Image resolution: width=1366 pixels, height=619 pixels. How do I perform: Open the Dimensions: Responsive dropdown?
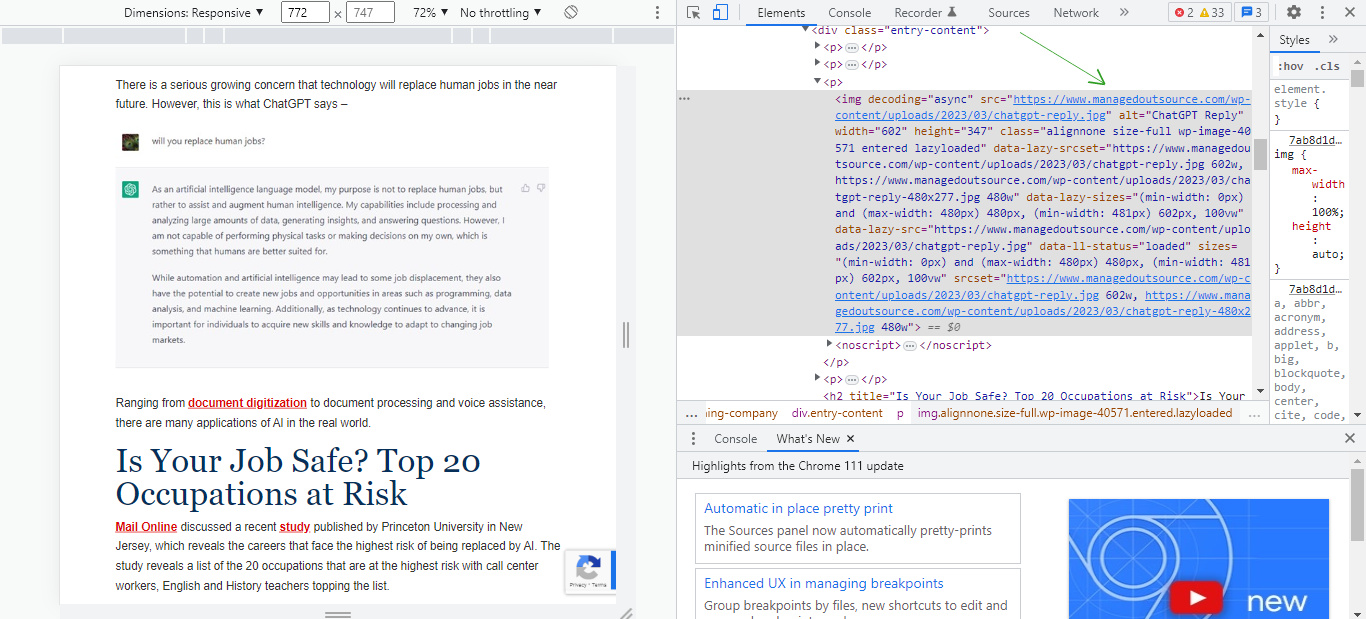[194, 13]
